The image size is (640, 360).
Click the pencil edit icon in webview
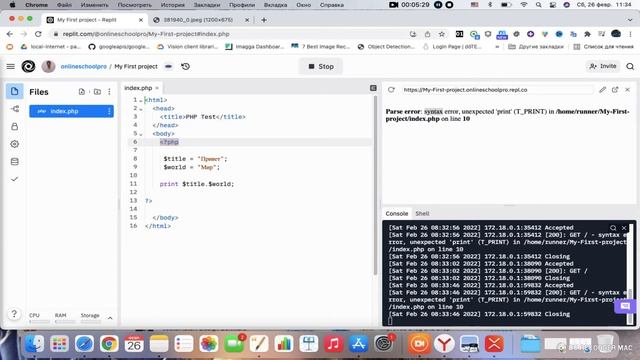[x=602, y=90]
